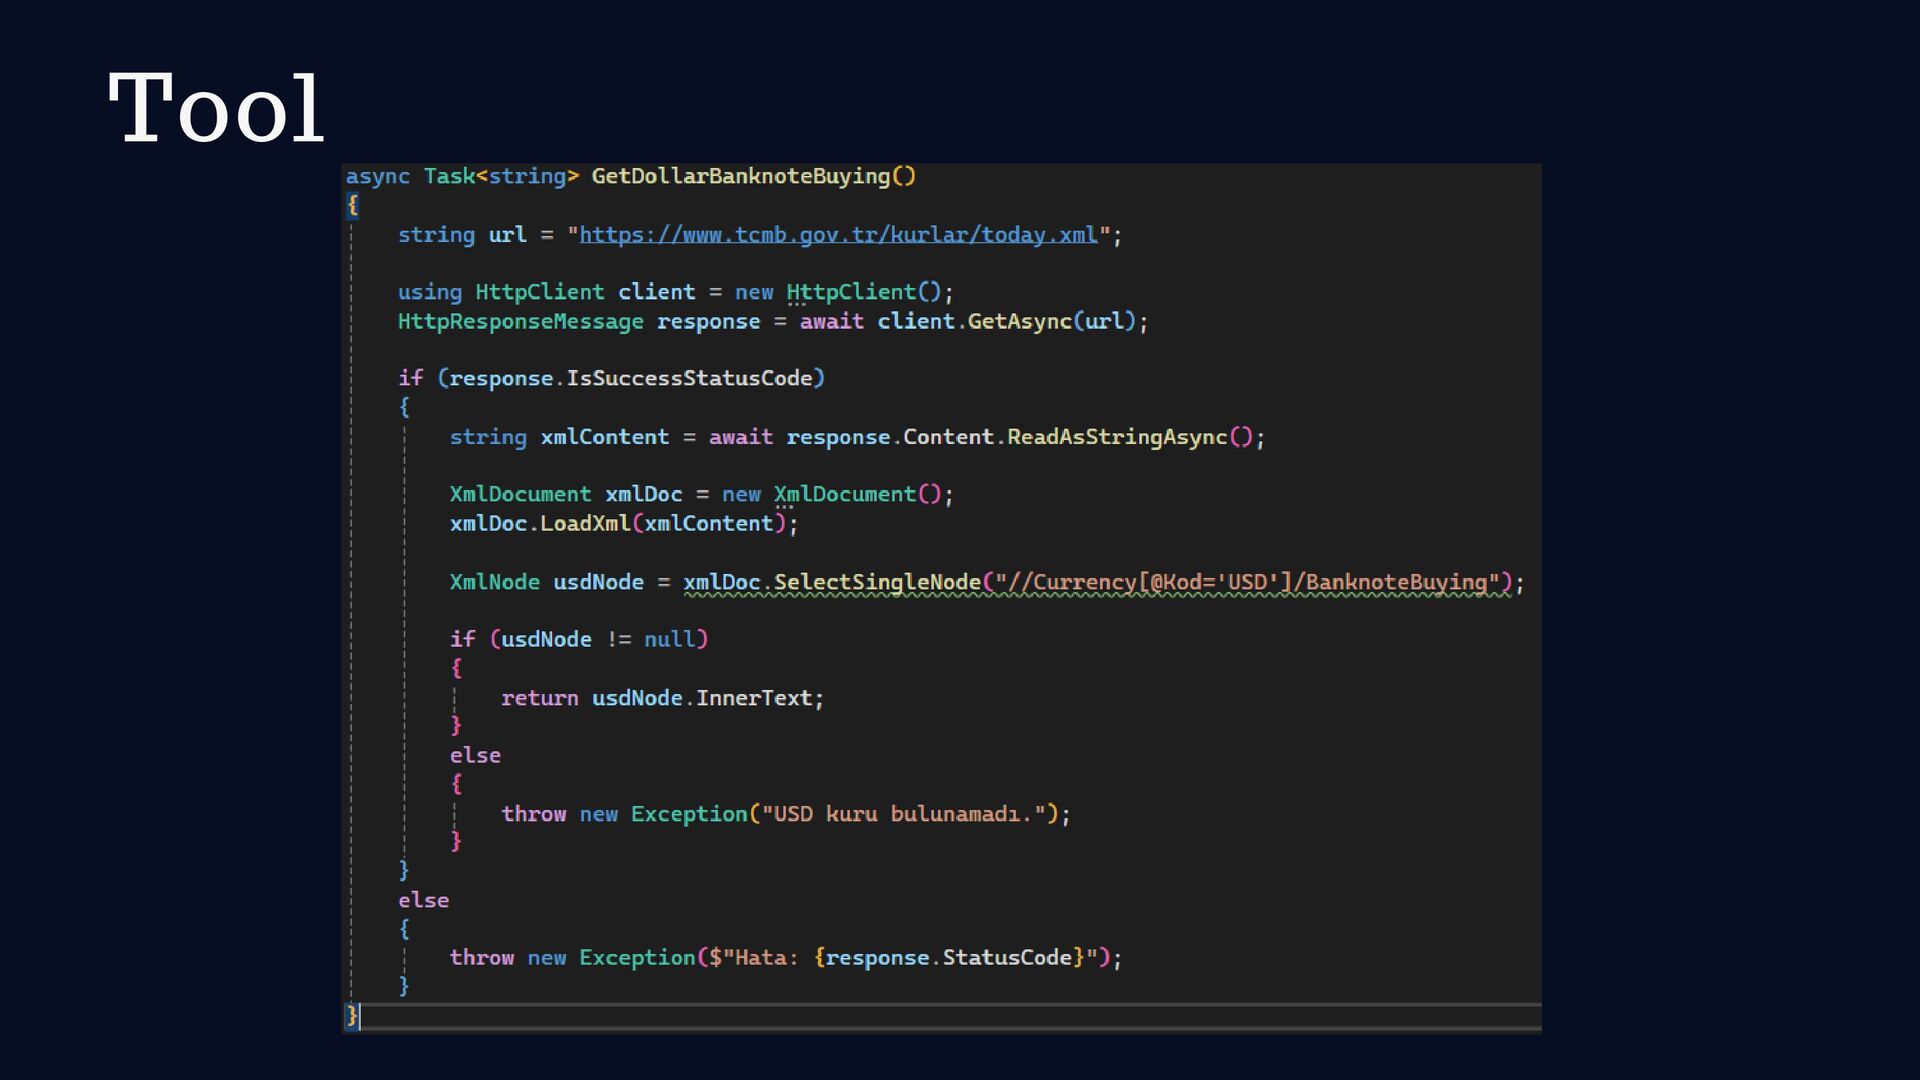Image resolution: width=1920 pixels, height=1080 pixels.
Task: Click the GetAsync method call
Action: point(1019,321)
